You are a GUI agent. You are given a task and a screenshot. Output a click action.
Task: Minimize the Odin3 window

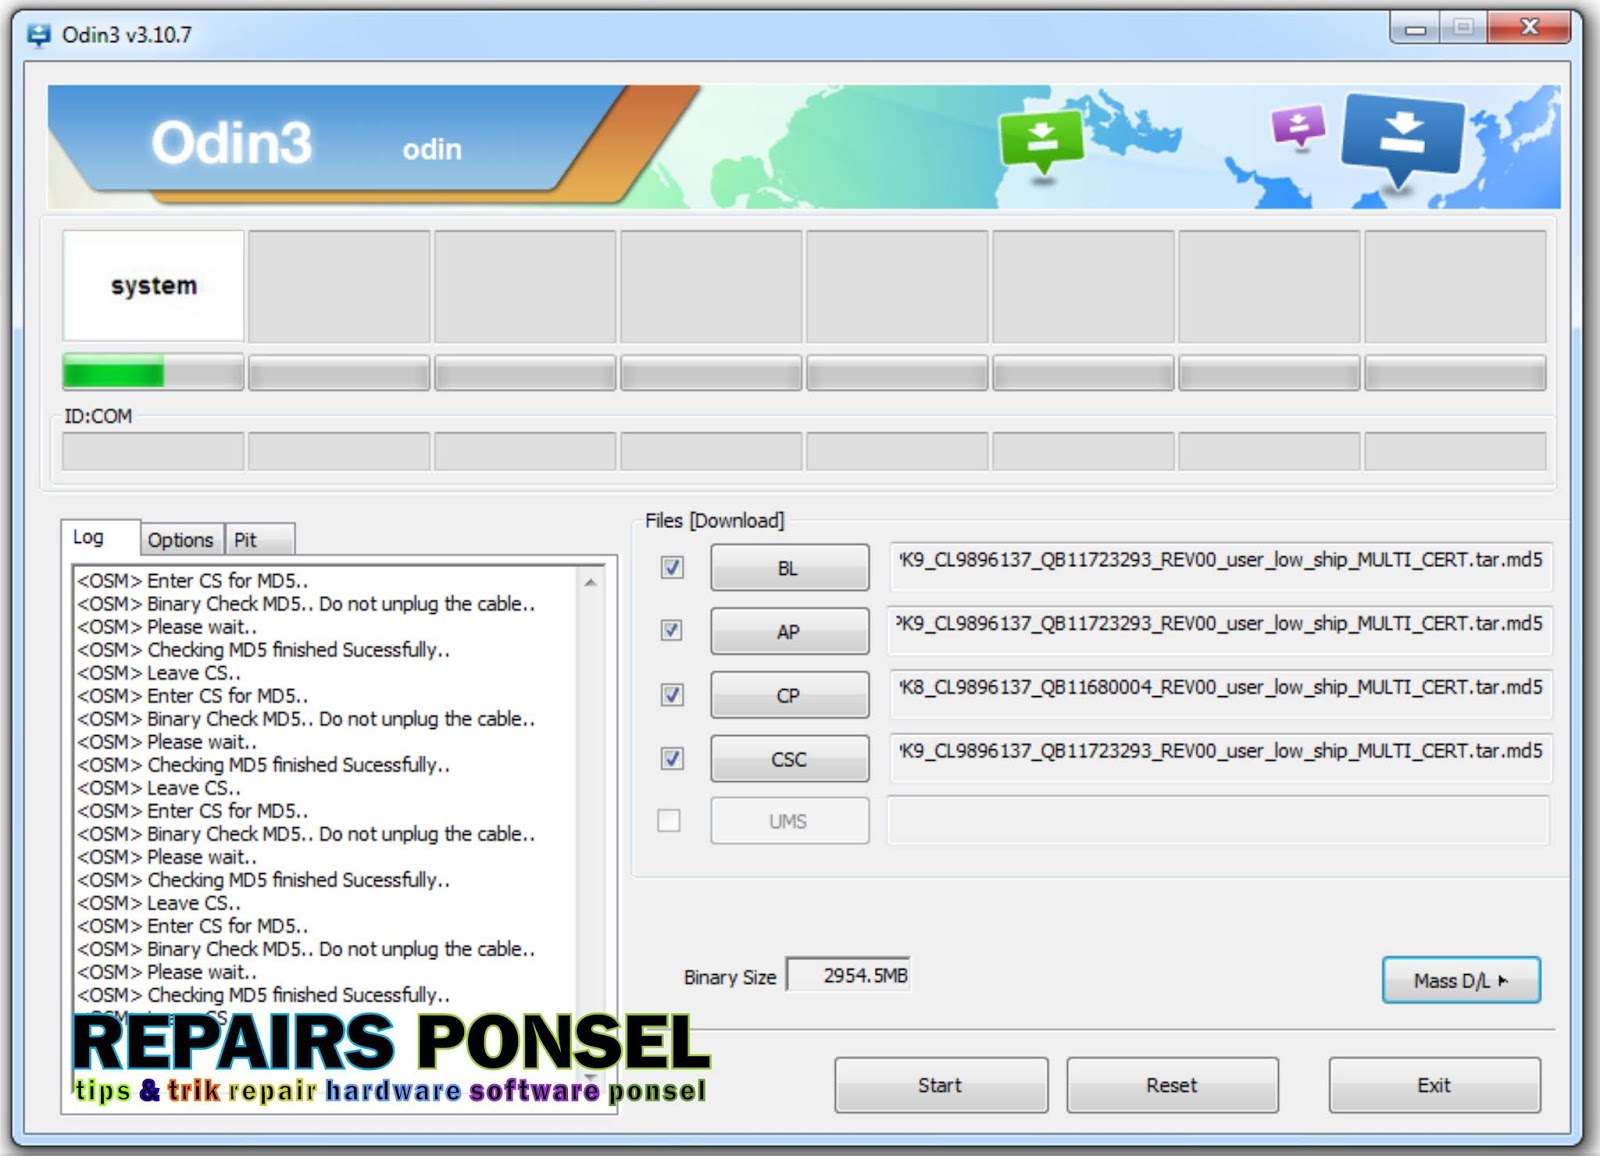click(x=1415, y=28)
